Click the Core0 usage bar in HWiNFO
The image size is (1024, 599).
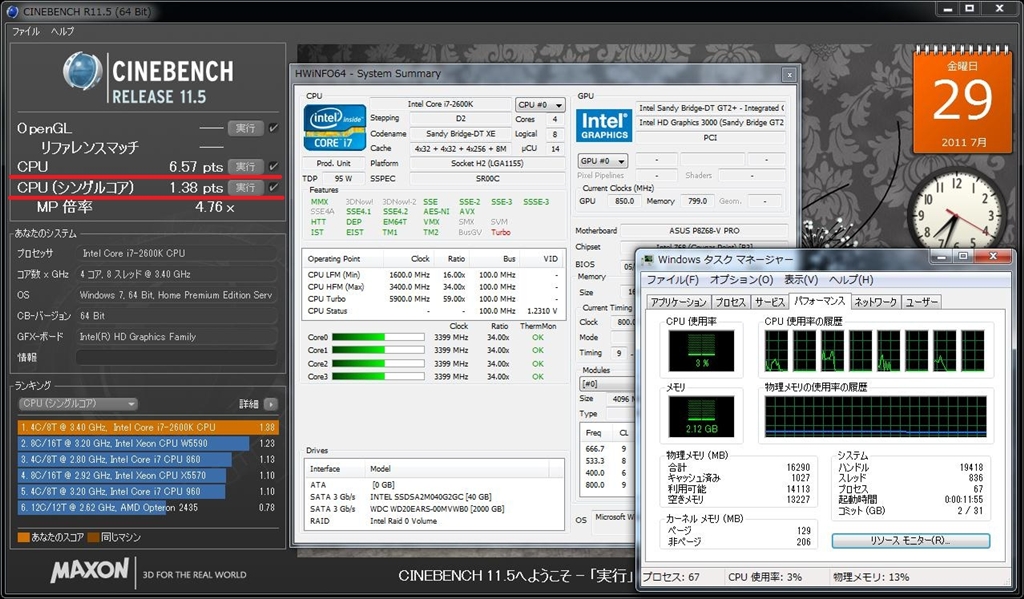pos(378,338)
